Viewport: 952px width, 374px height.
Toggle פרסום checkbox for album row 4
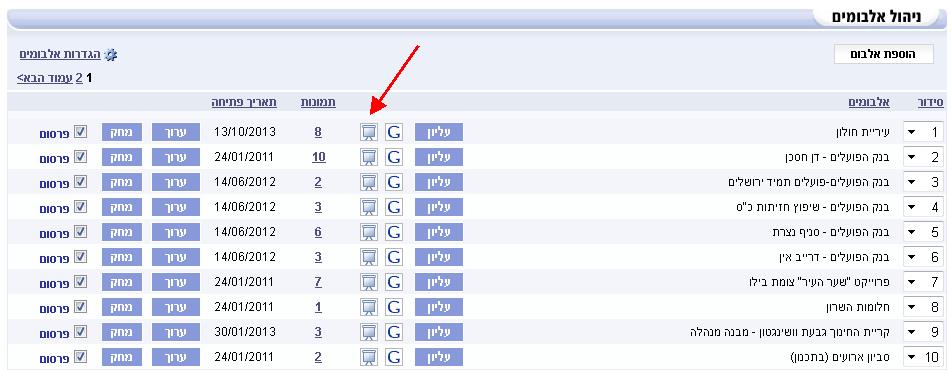click(x=80, y=206)
